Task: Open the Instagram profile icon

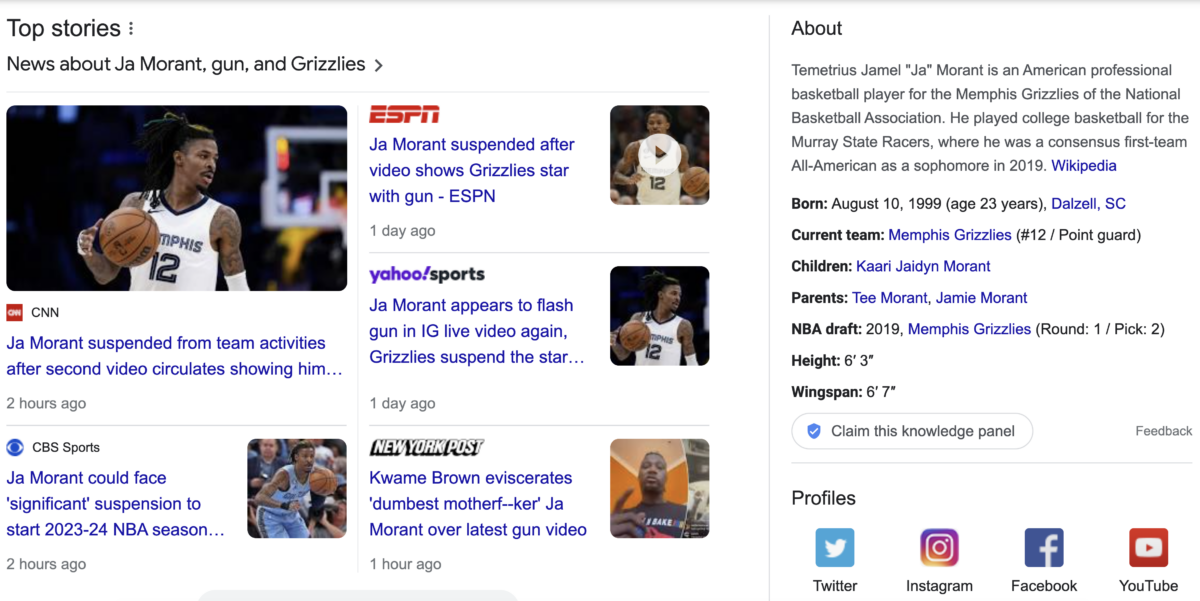Action: tap(939, 548)
